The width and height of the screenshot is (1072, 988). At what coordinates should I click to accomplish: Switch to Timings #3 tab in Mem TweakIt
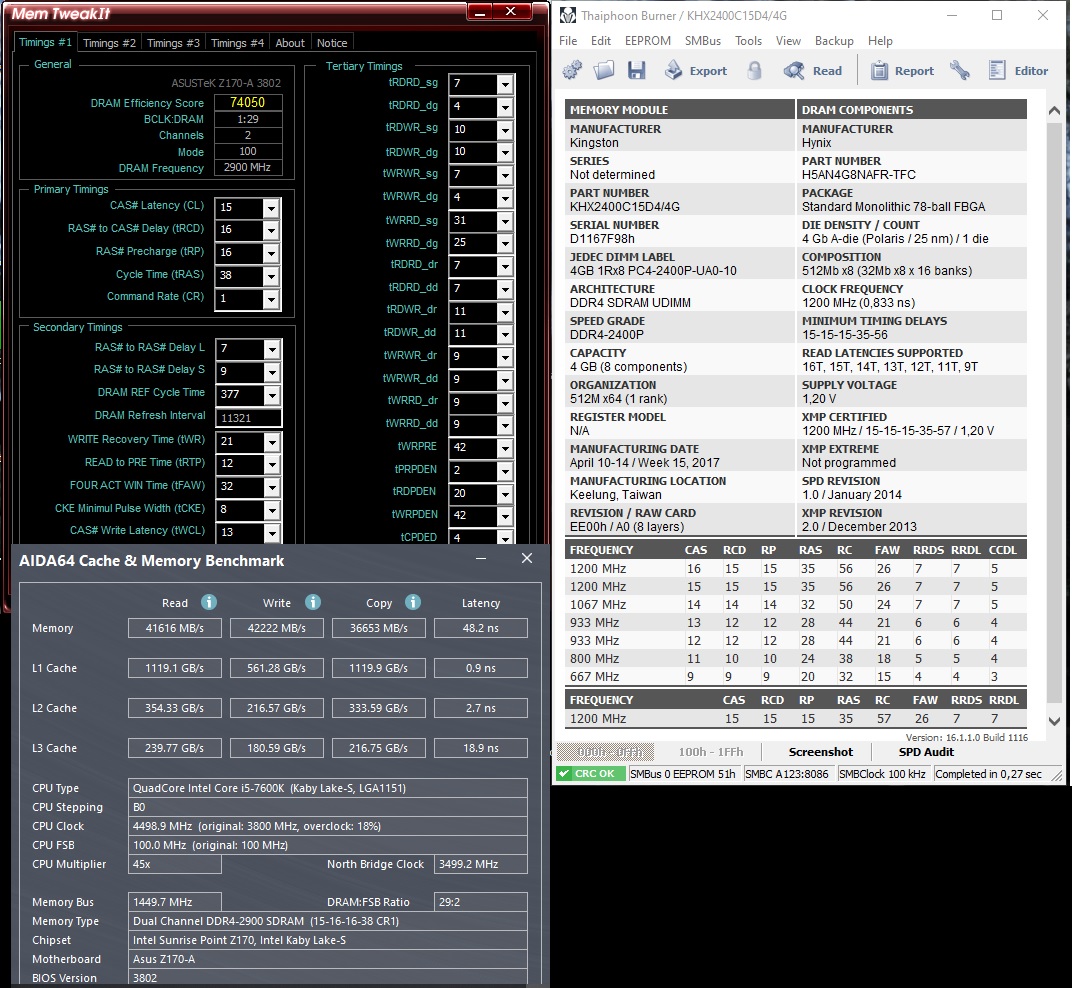(174, 43)
